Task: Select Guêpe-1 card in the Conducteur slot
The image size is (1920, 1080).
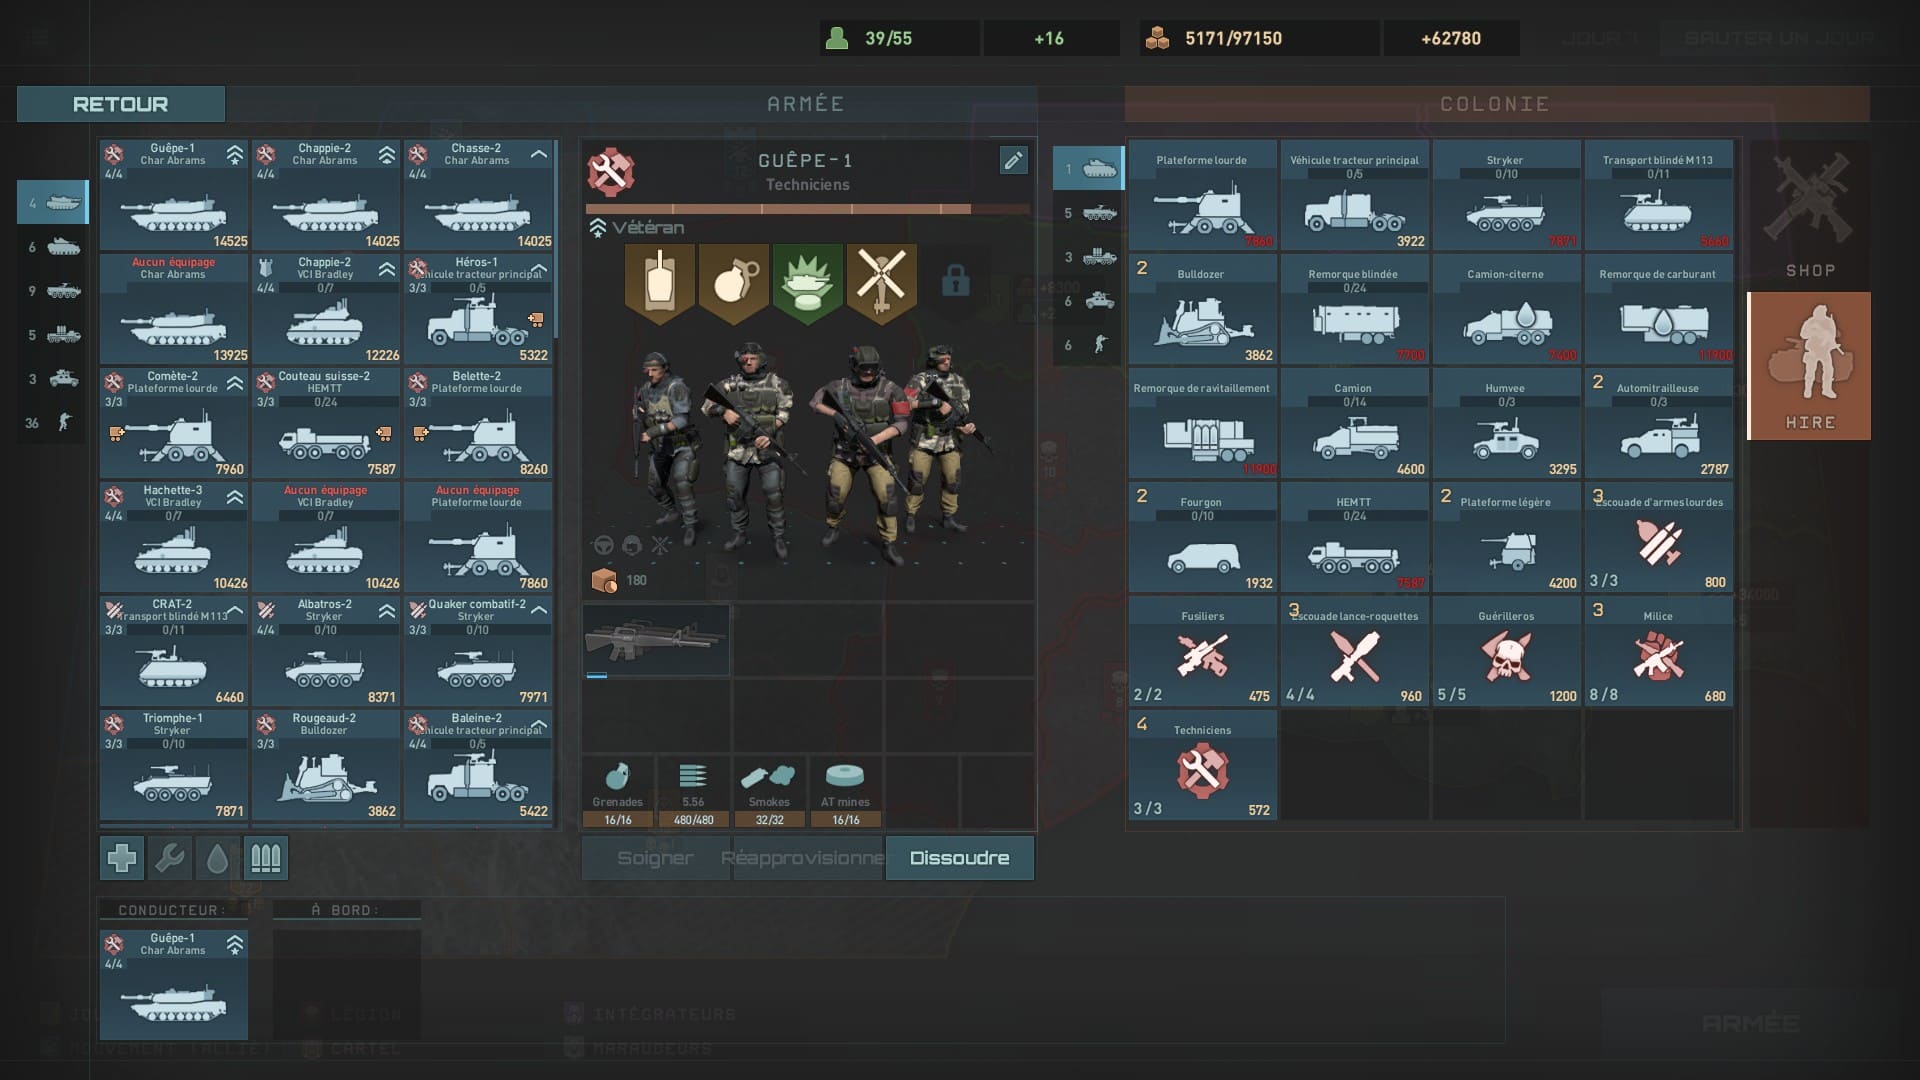Action: pos(174,985)
